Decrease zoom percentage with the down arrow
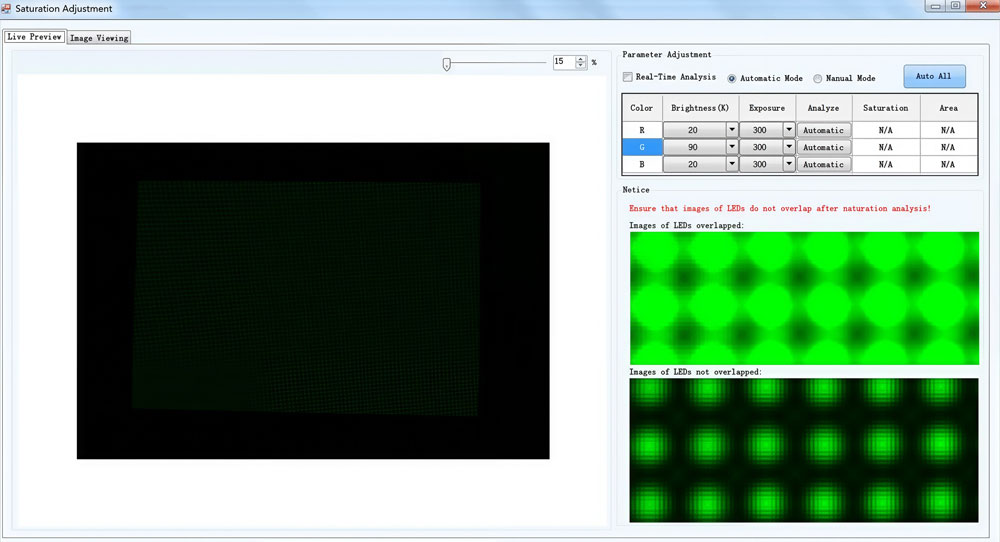Viewport: 1000px width, 542px height. coord(580,65)
